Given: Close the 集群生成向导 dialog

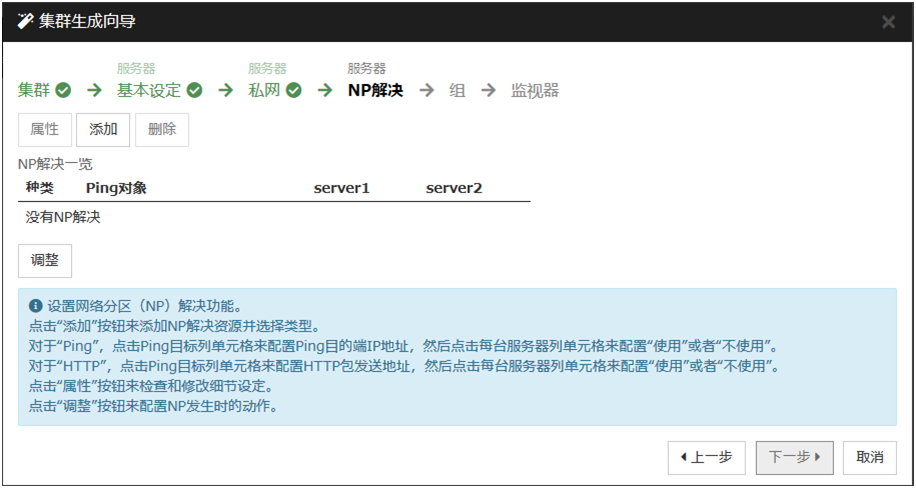Looking at the screenshot, I should [x=889, y=22].
